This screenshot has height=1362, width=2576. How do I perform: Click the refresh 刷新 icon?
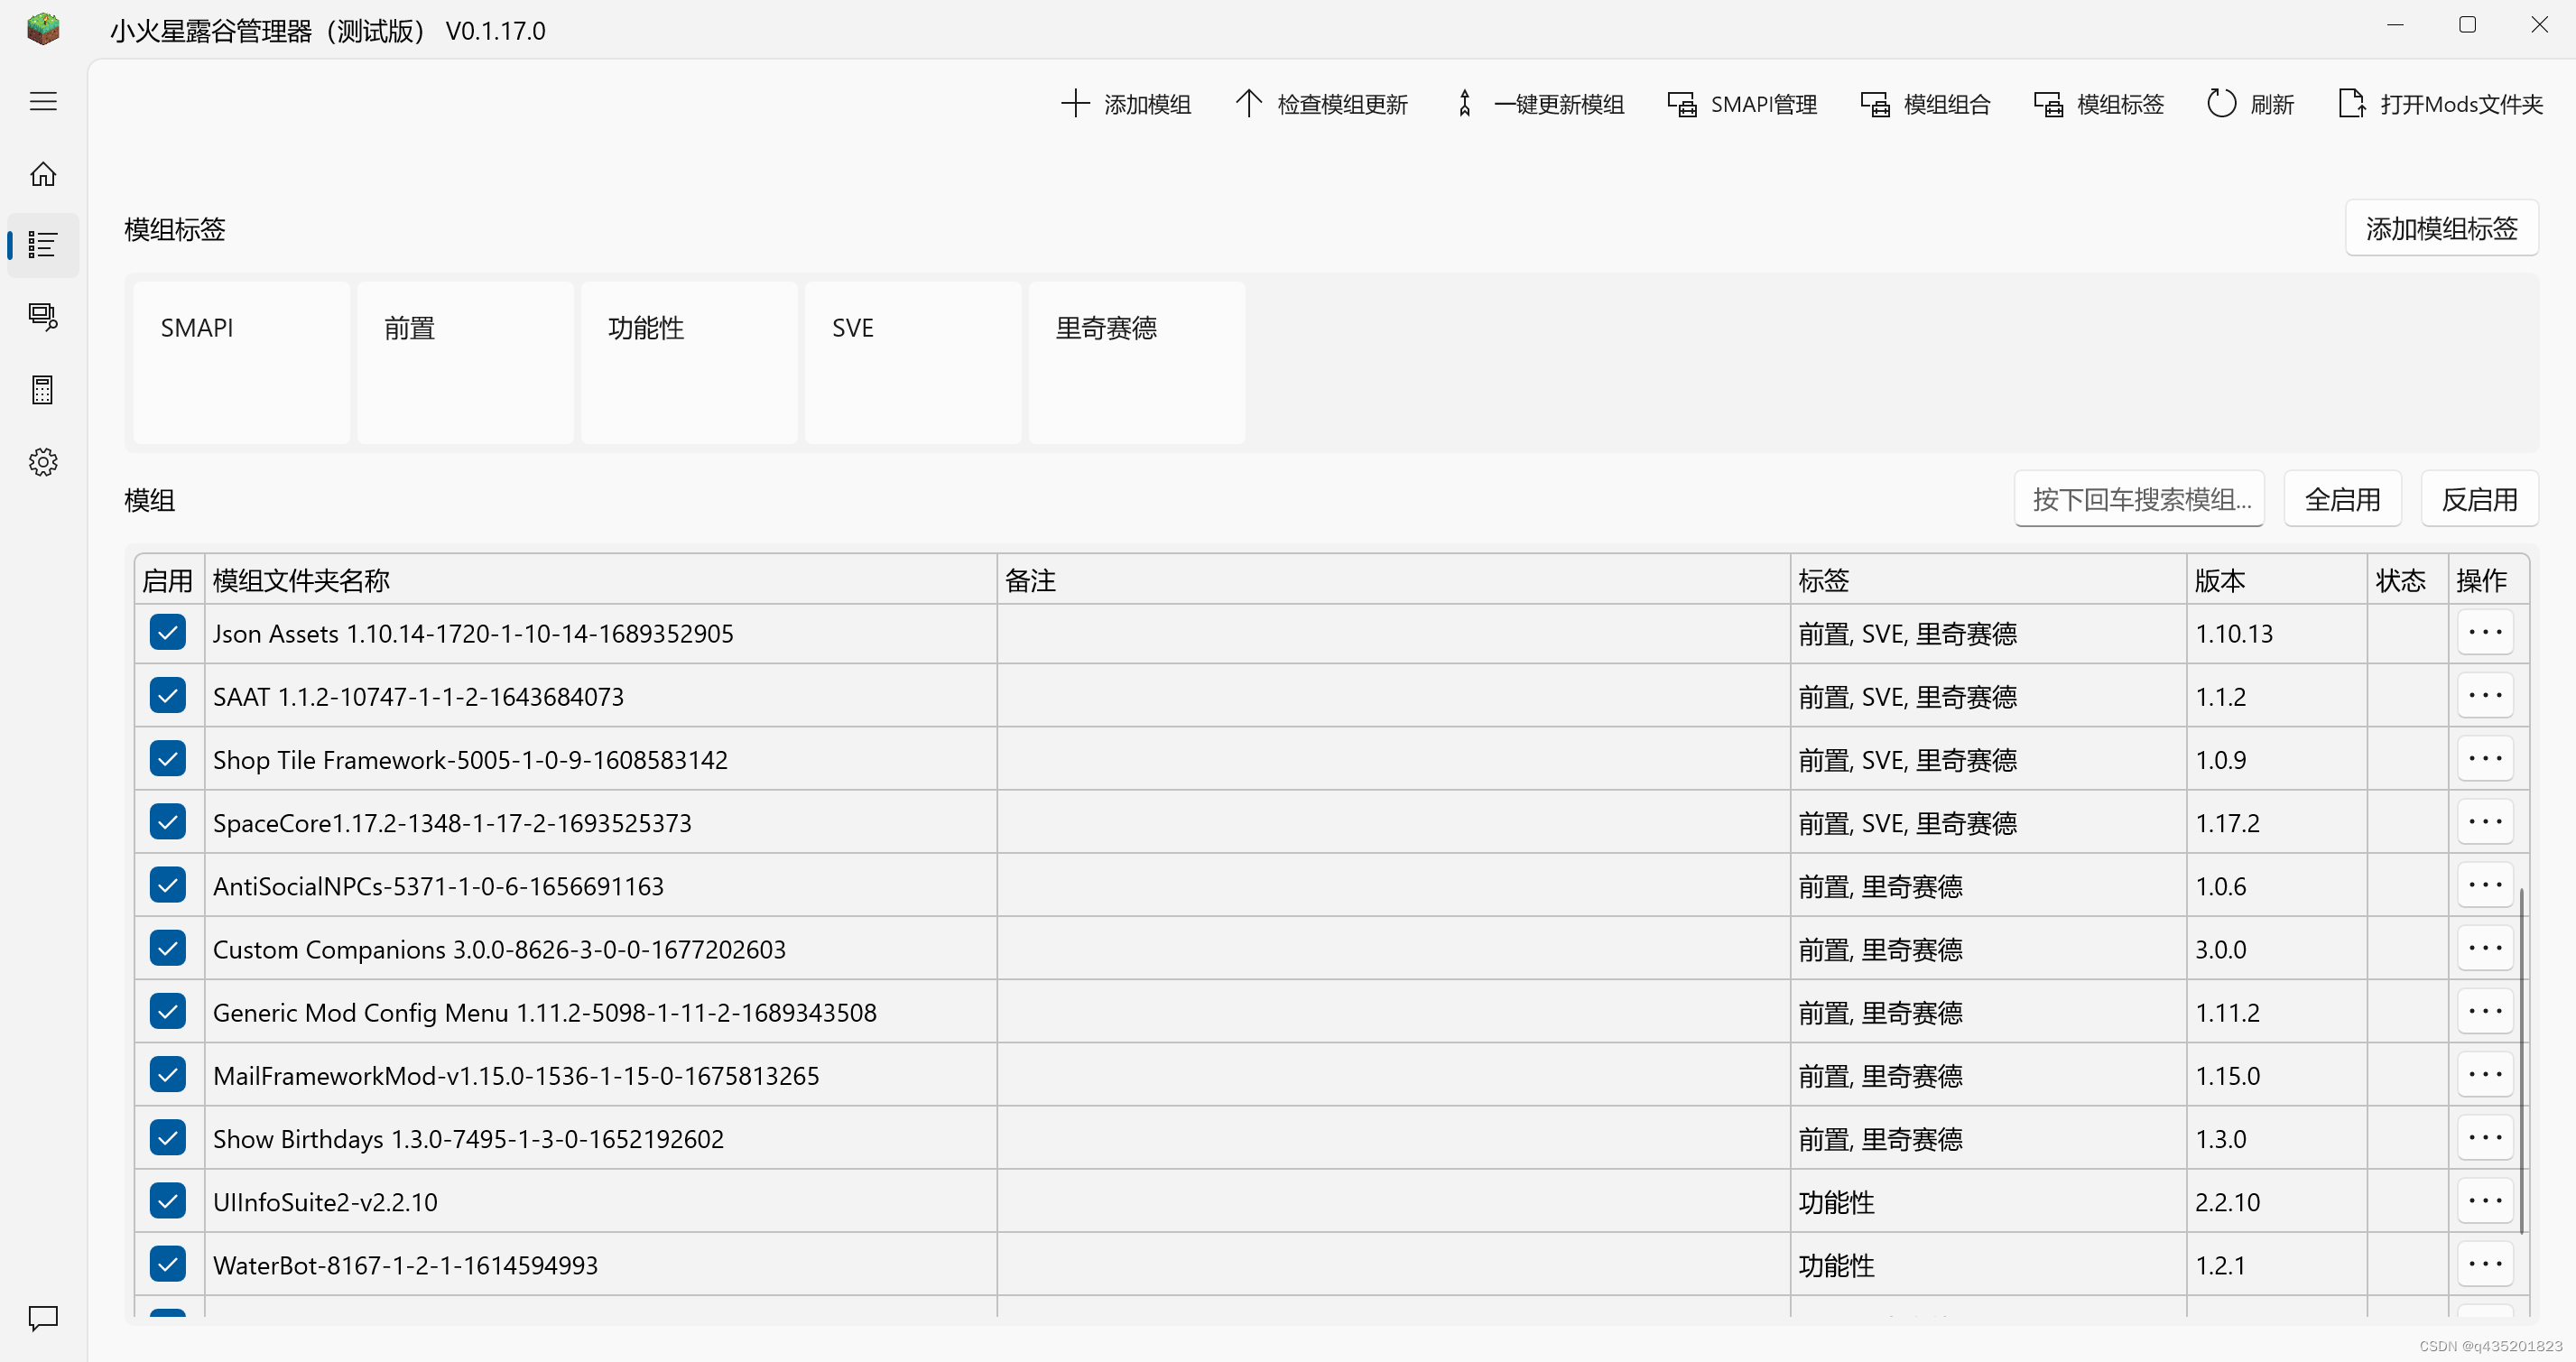(2221, 104)
